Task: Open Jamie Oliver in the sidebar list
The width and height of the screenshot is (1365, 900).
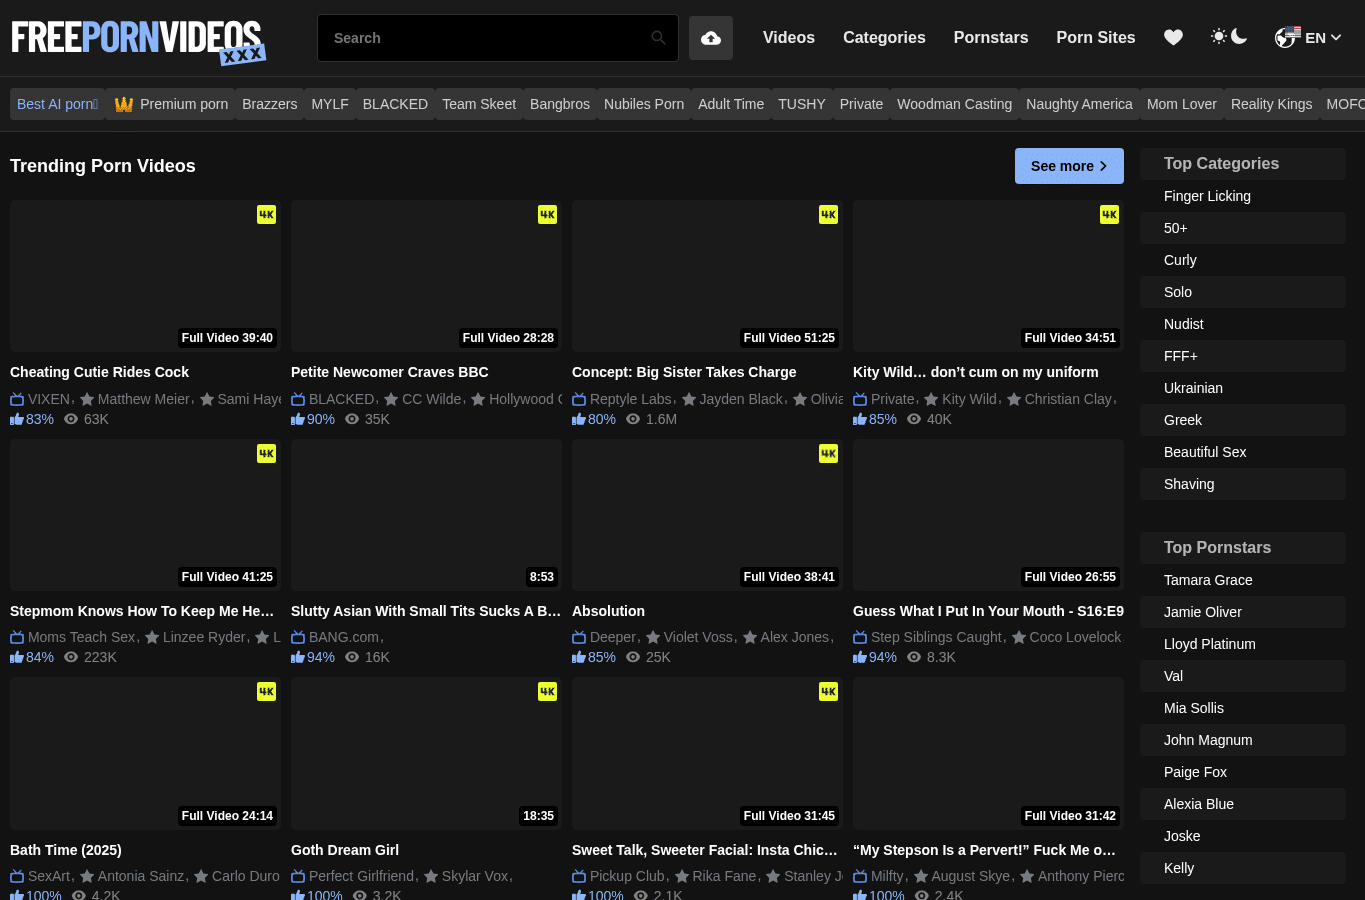Action: [1243, 612]
